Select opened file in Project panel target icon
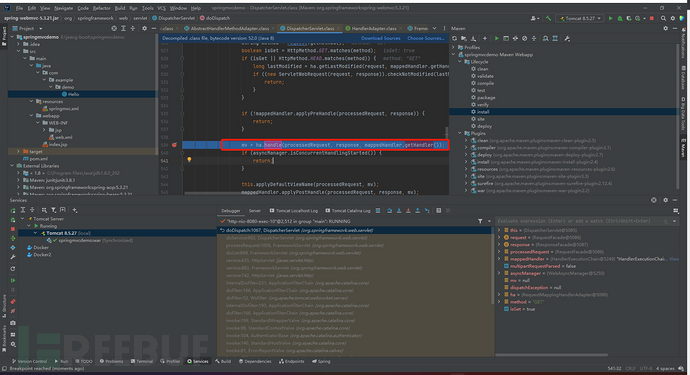Image resolution: width=690 pixels, height=375 pixels. [x=114, y=28]
